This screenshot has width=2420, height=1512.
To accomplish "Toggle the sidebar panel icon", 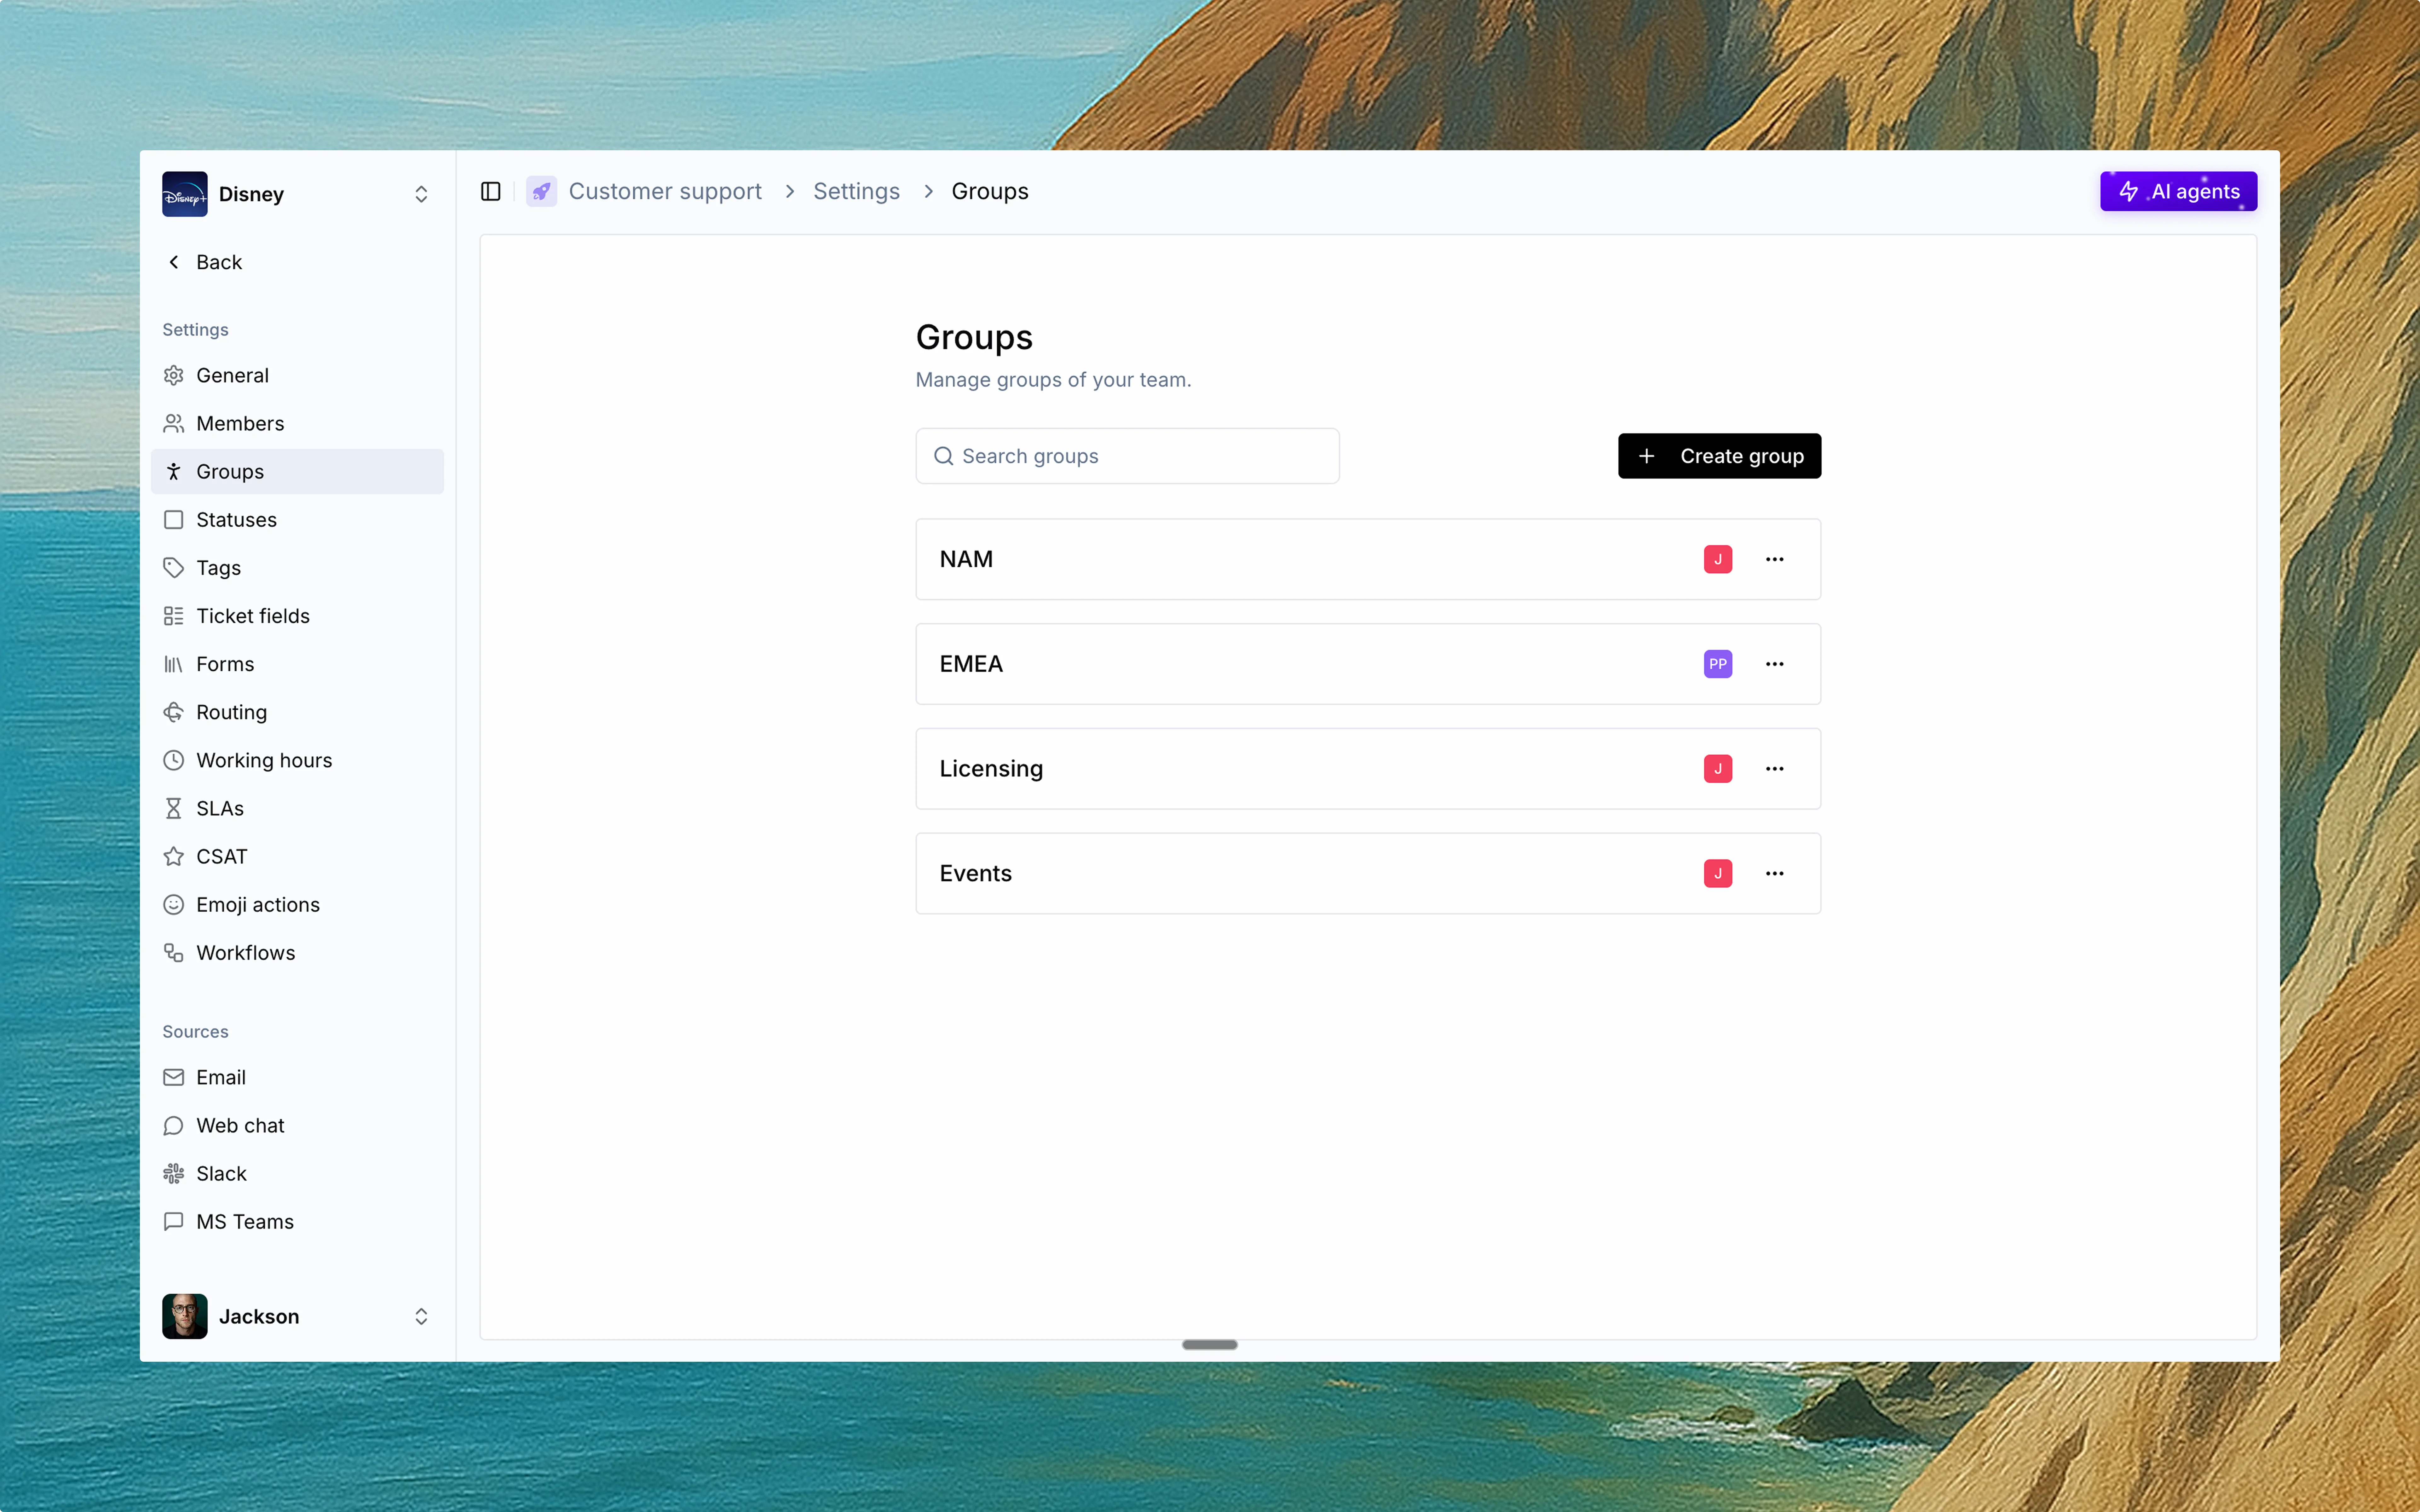I will [x=490, y=191].
